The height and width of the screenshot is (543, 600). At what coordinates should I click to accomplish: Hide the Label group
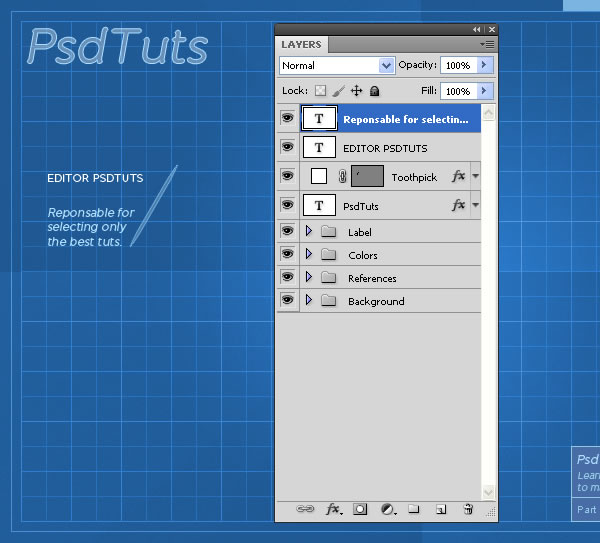(288, 231)
